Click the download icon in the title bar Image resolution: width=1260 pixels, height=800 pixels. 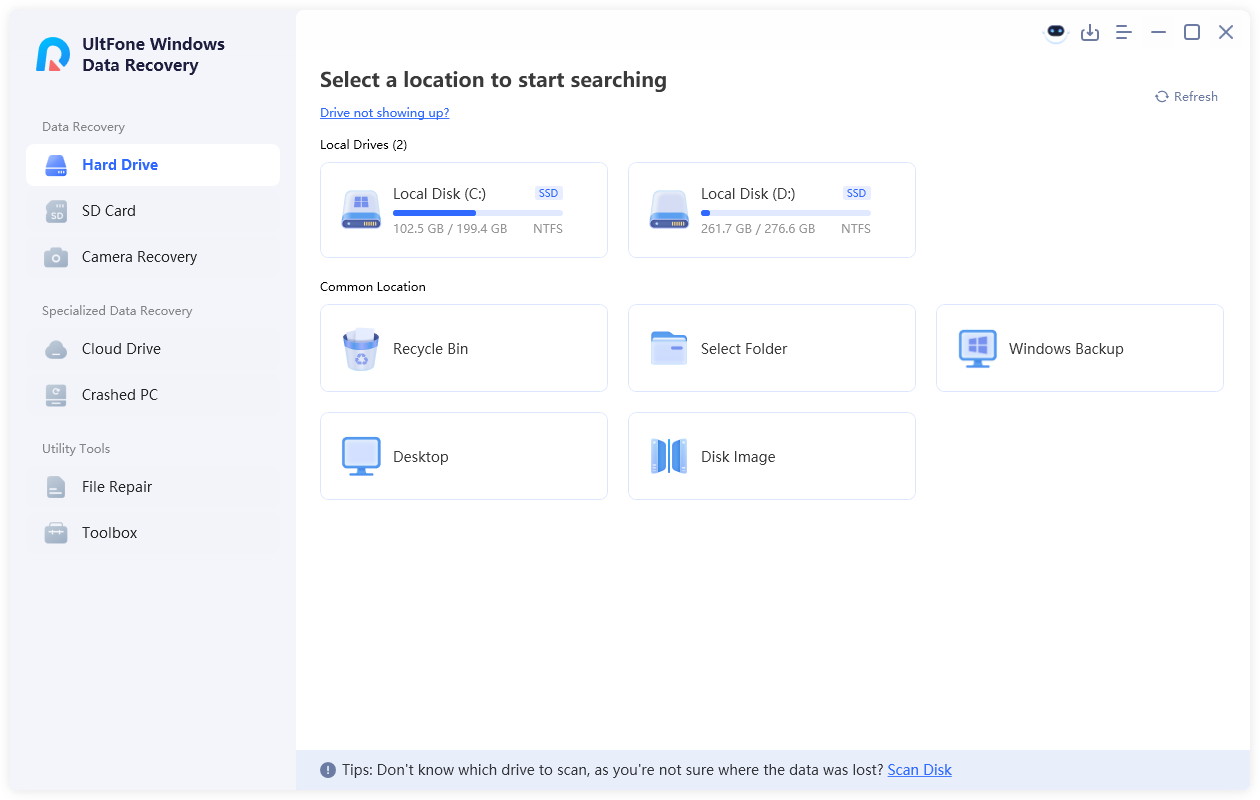click(1090, 32)
